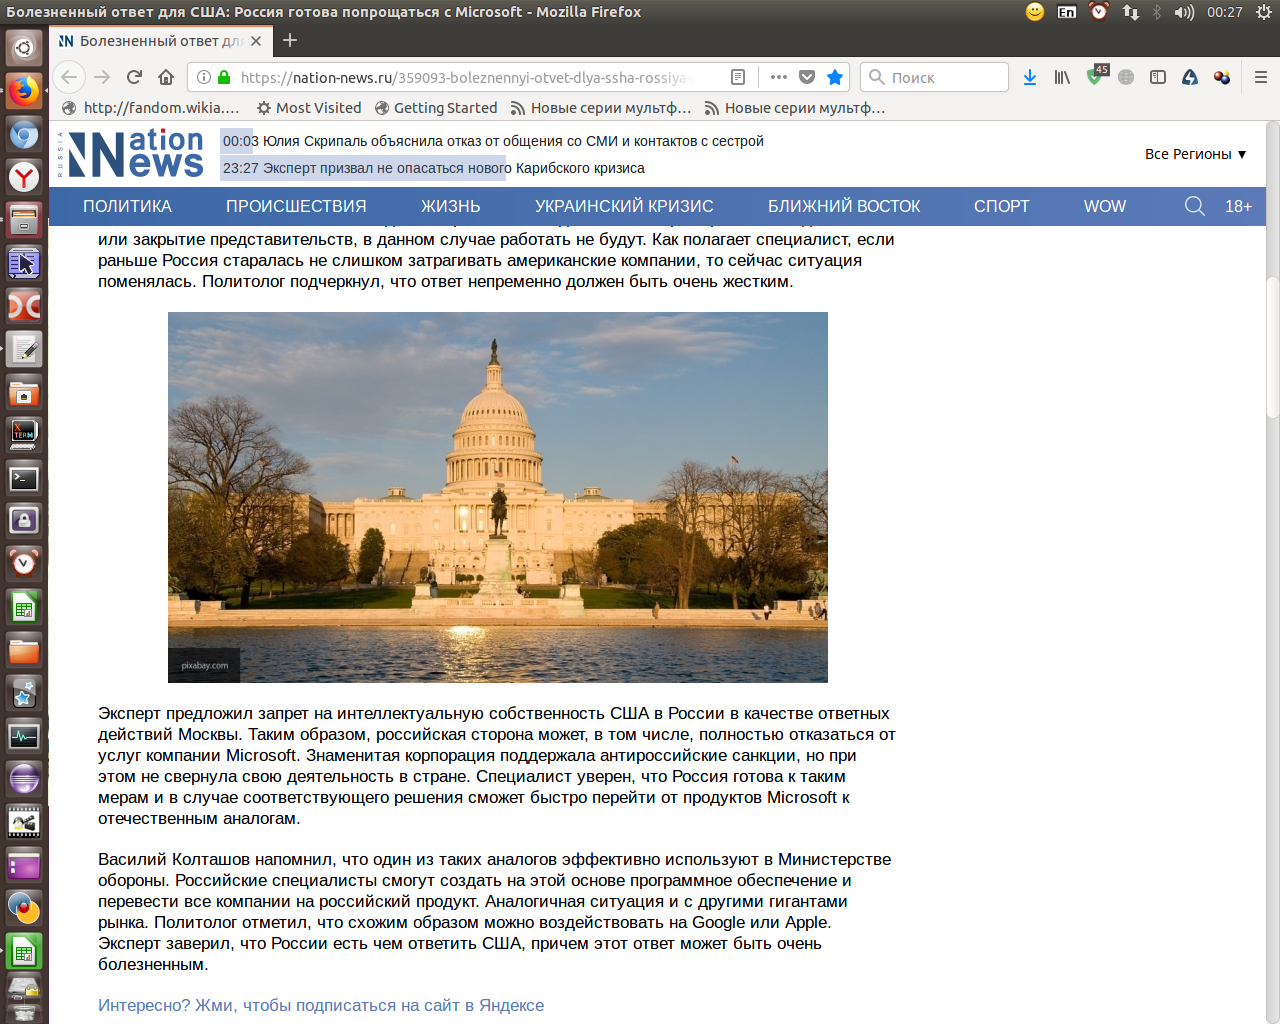Open the Ubuntu dash search
The image size is (1280, 1024).
[x=24, y=47]
